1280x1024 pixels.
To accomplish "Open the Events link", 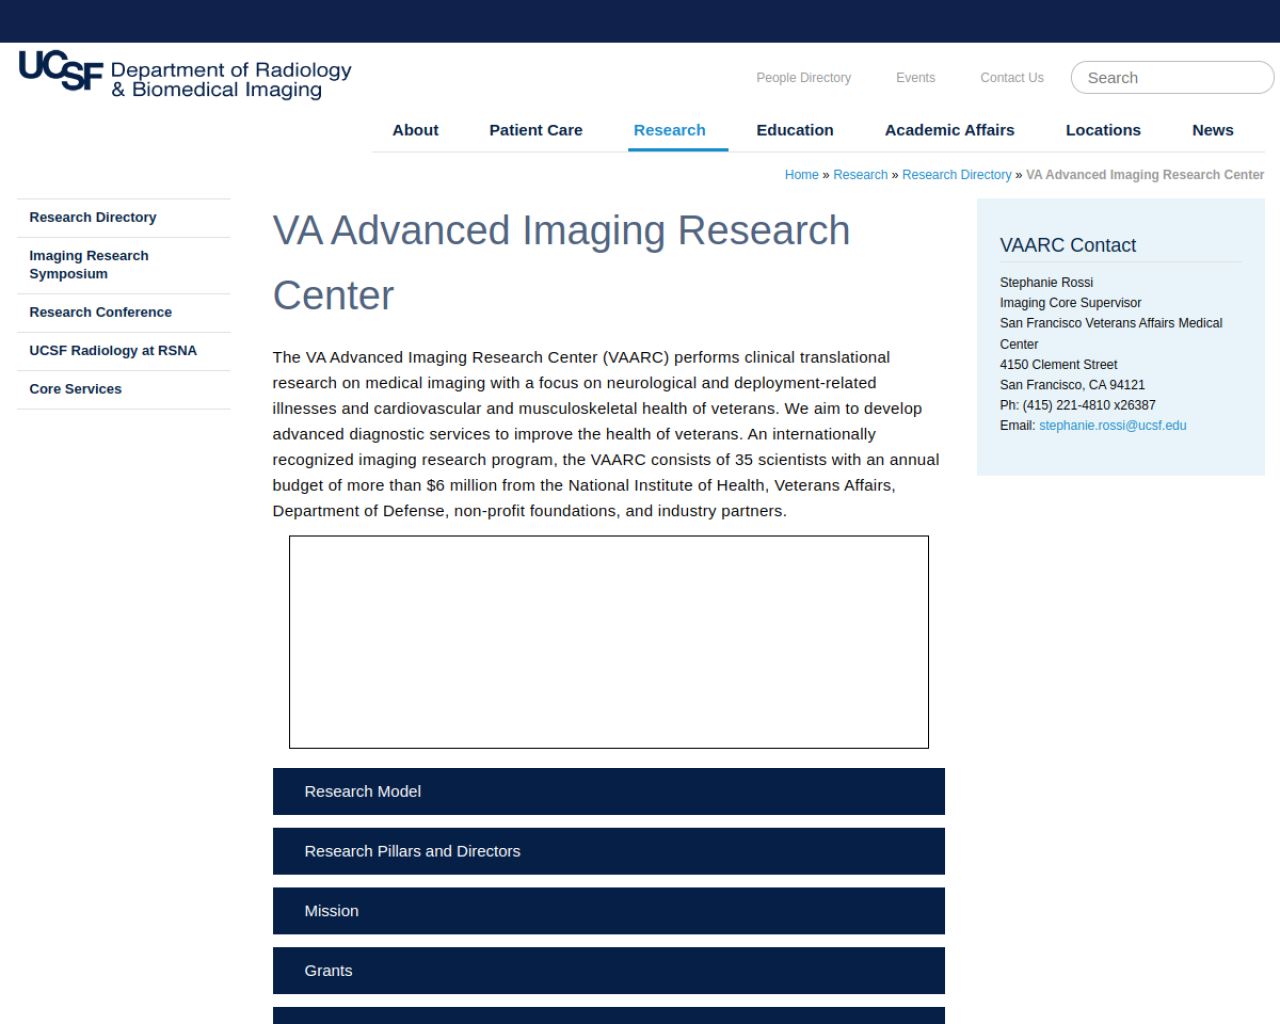I will tap(915, 78).
